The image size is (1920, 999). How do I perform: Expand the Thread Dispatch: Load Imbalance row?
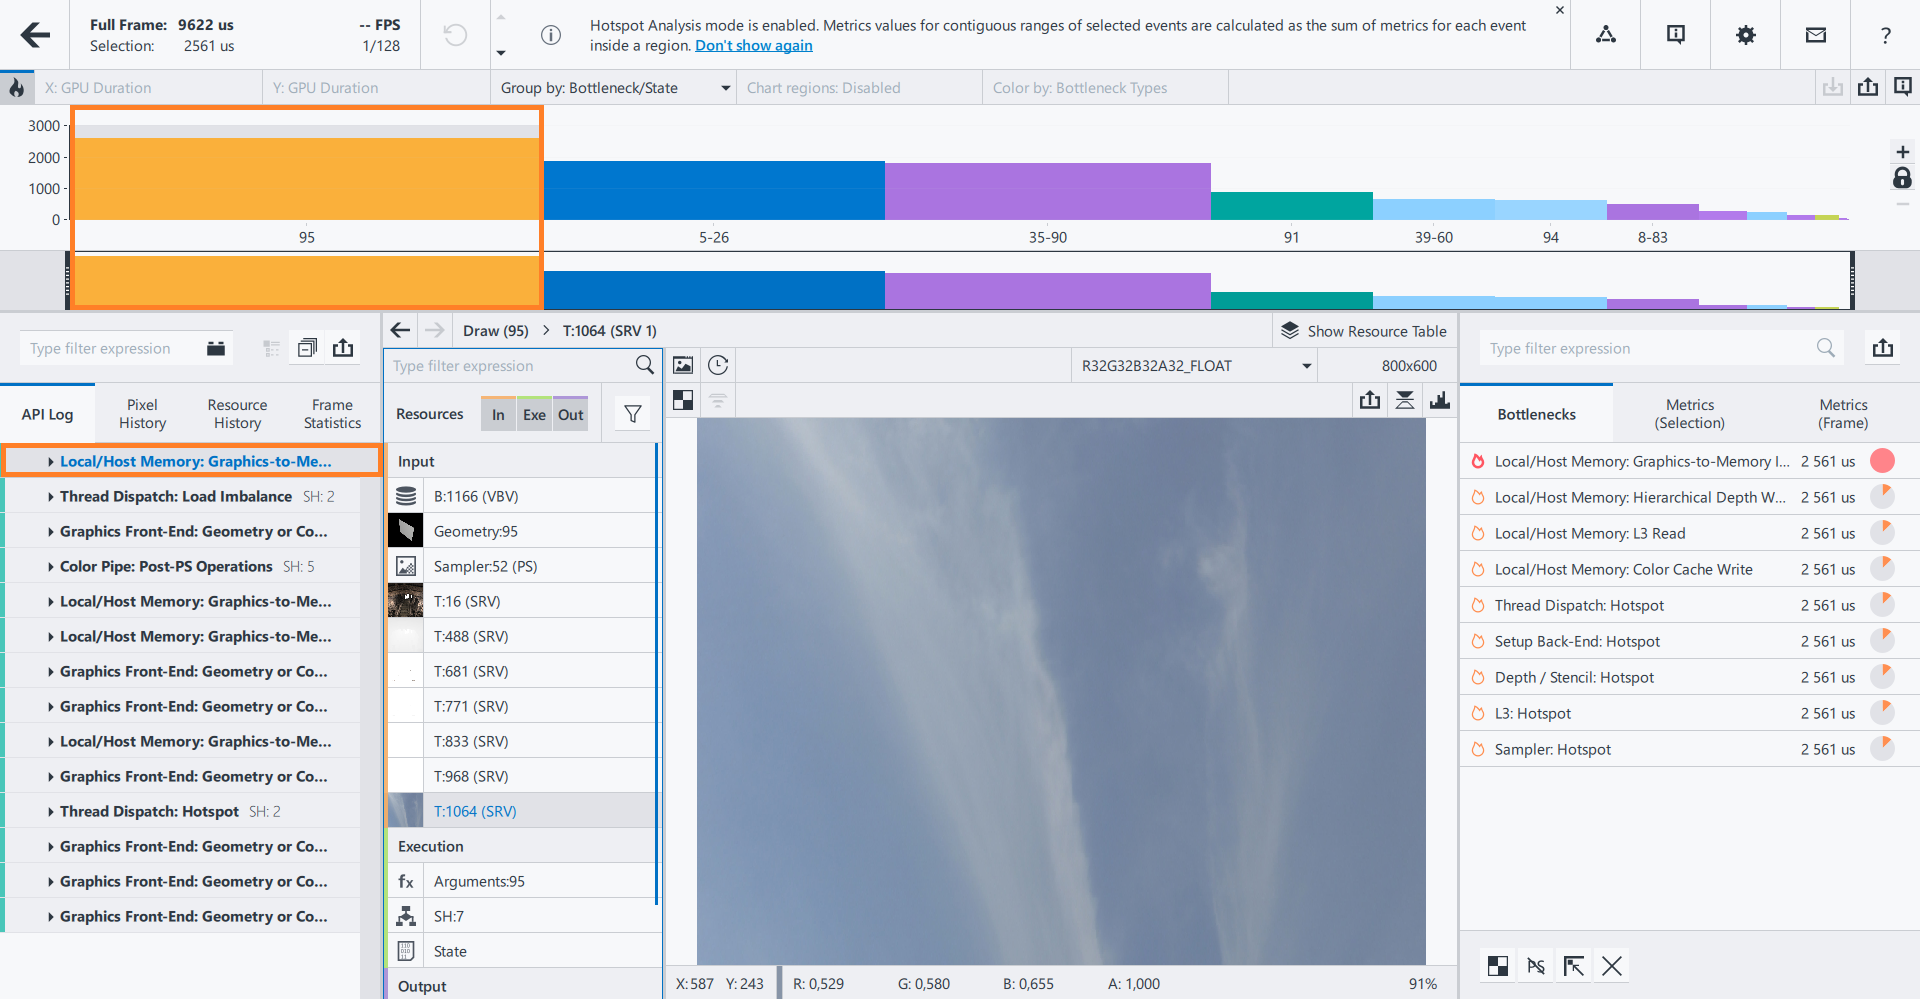[x=51, y=497]
